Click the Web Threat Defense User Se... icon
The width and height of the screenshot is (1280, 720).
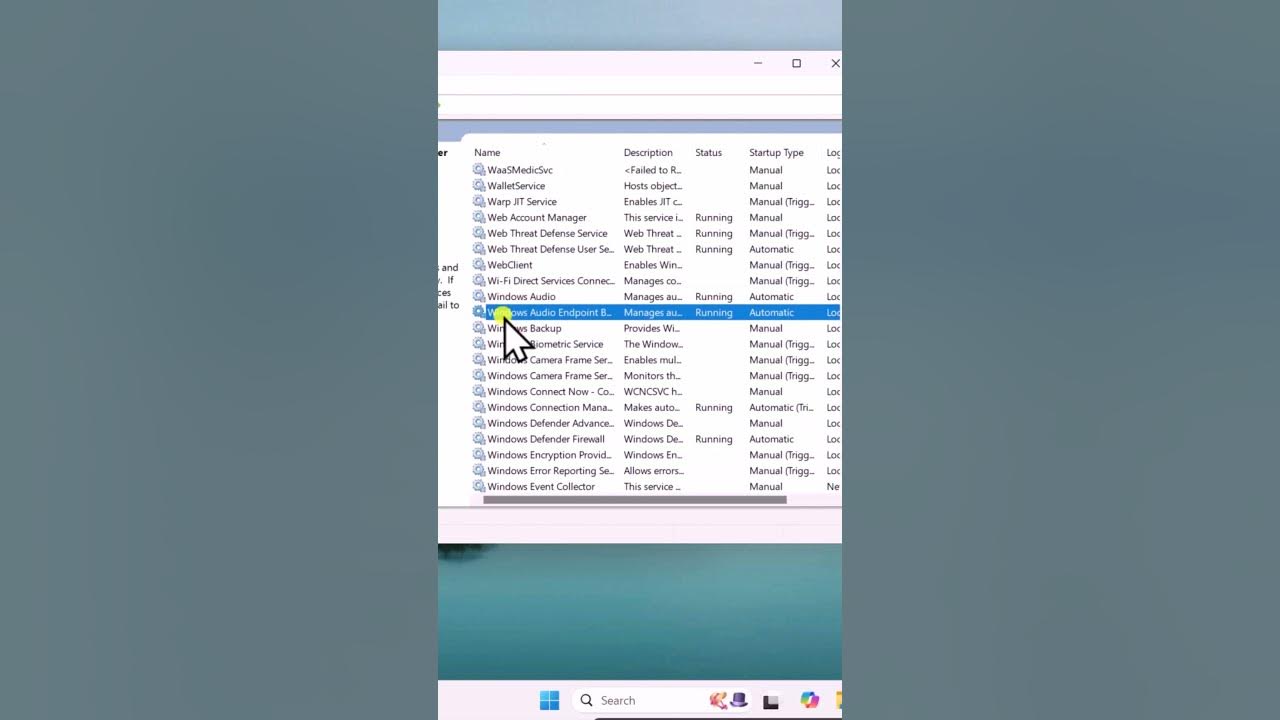pos(479,250)
